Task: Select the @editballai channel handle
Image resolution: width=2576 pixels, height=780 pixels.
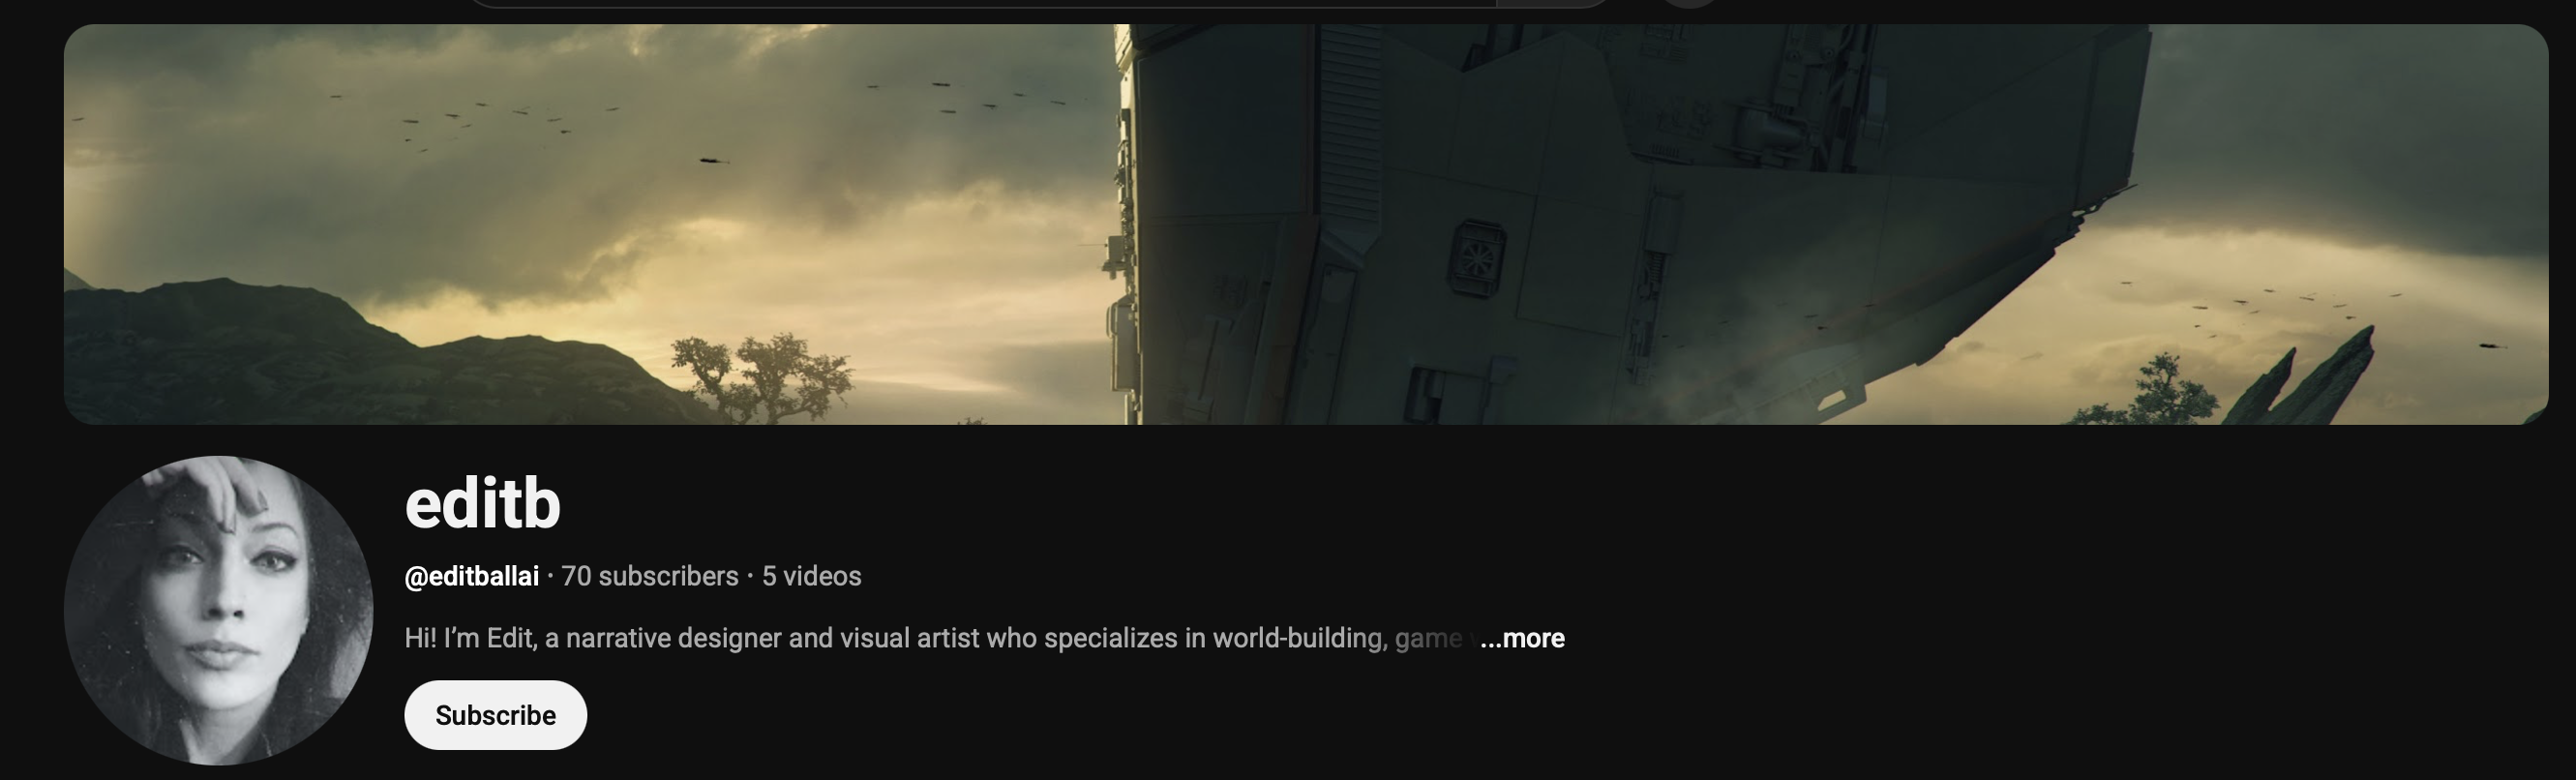Action: pos(471,576)
